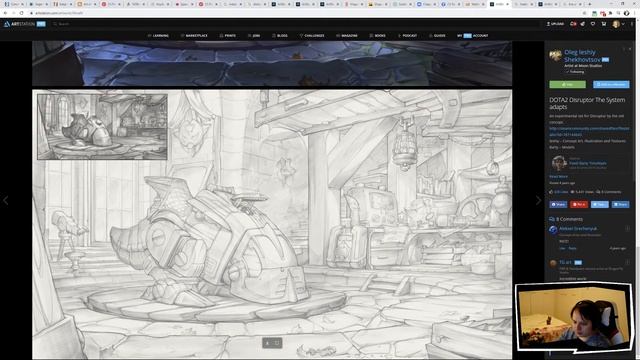
Task: Open options menu on Aleksei's comment
Action: pos(627,229)
